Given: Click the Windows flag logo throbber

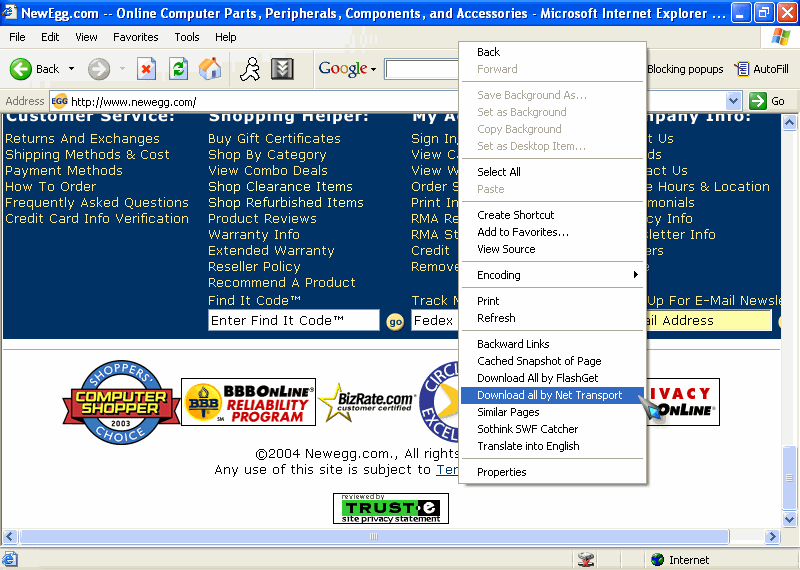Looking at the screenshot, I should tap(781, 37).
